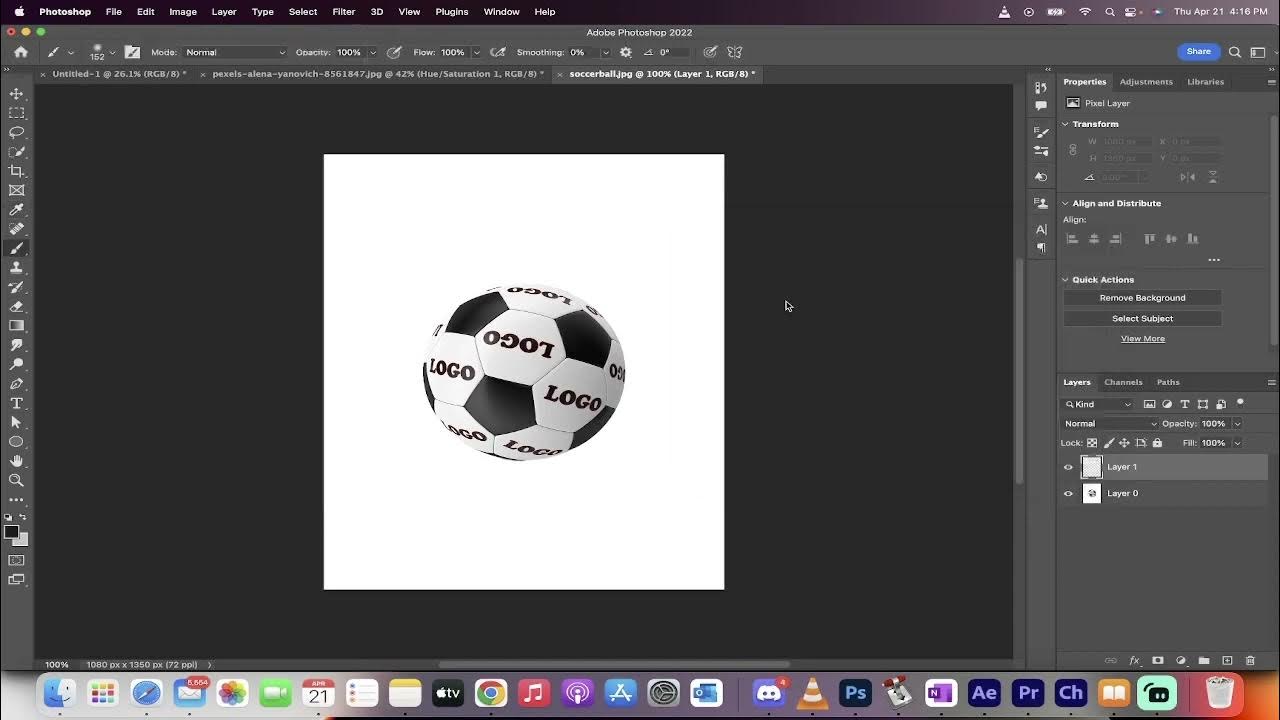
Task: Collapse the Transform section
Action: (1065, 124)
